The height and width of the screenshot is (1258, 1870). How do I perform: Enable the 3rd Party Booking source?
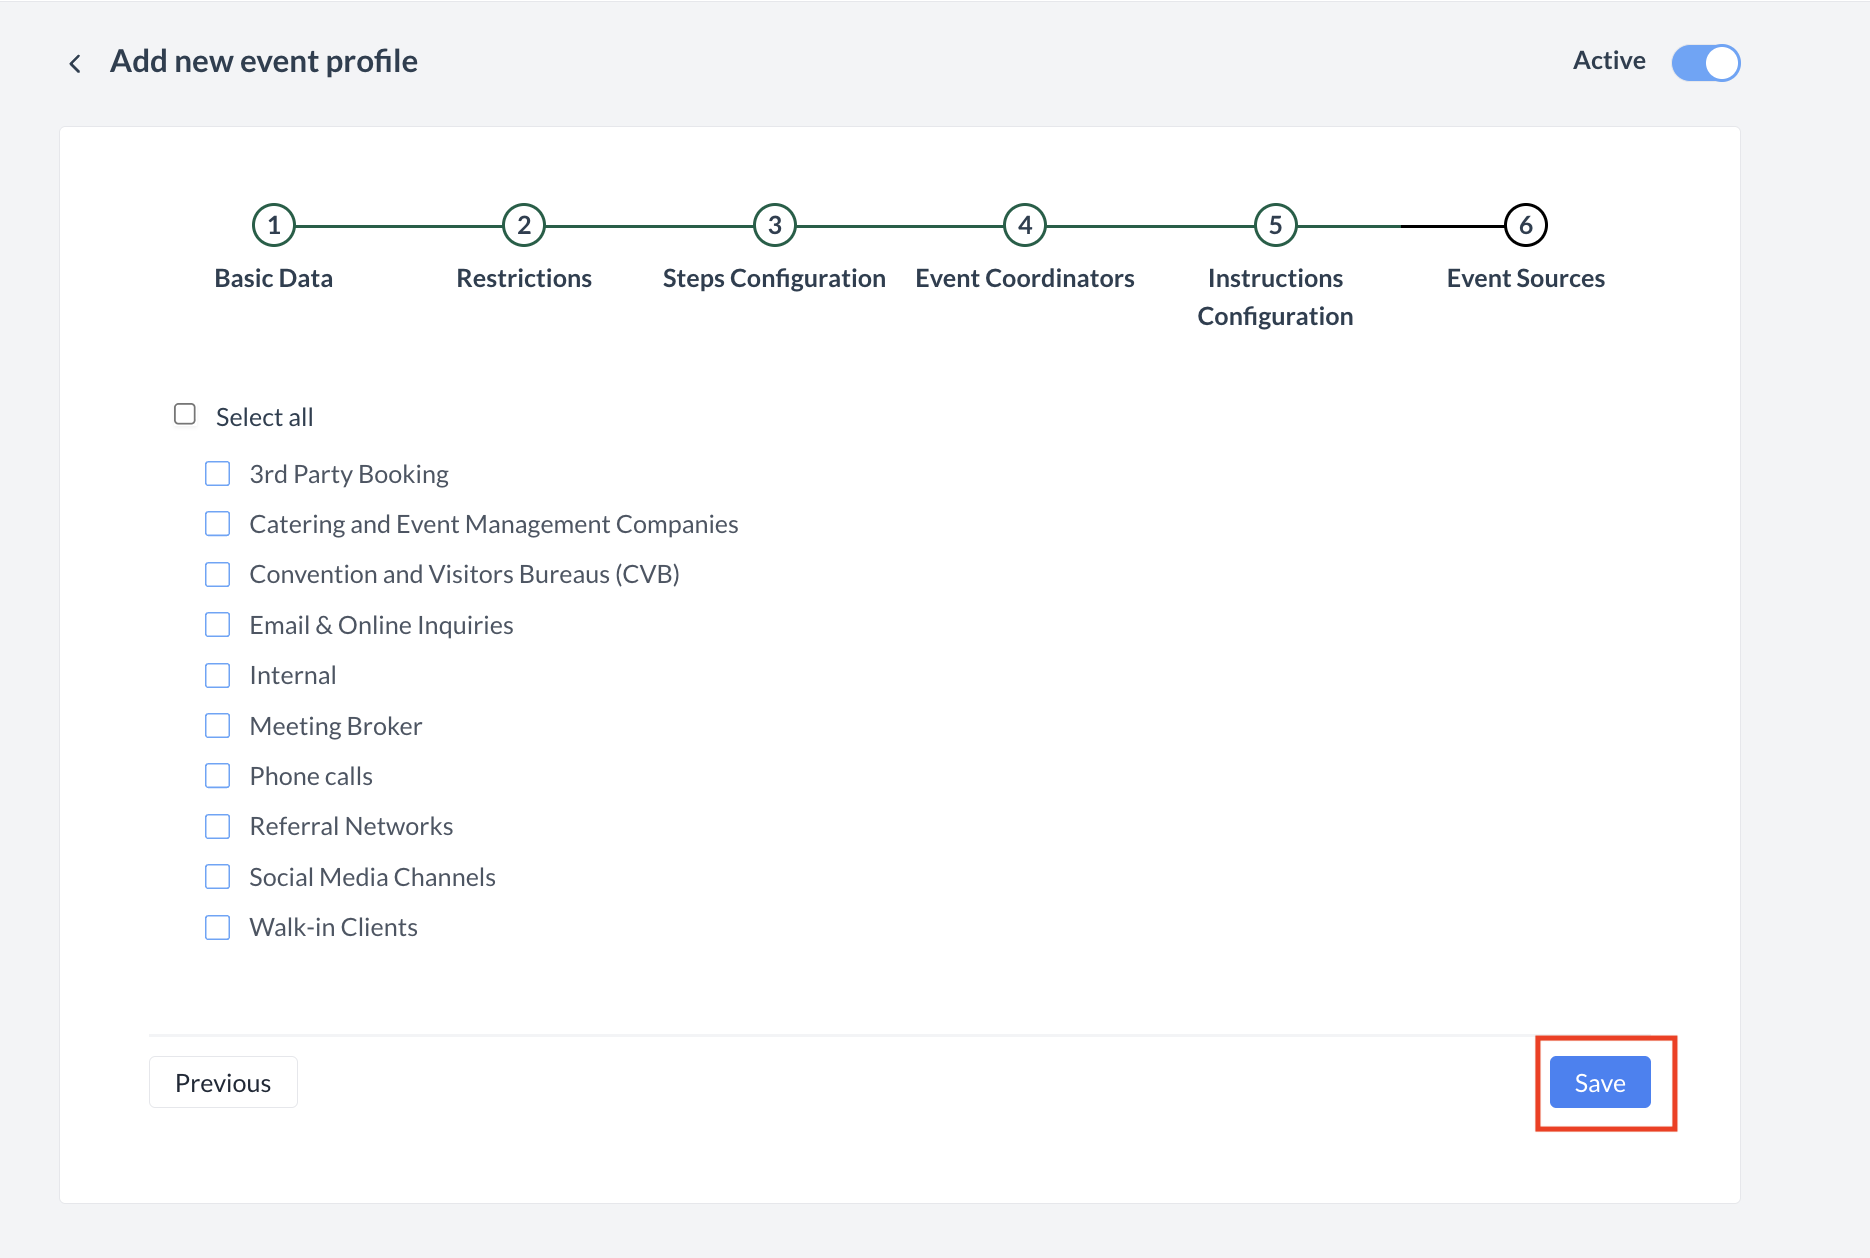[217, 474]
